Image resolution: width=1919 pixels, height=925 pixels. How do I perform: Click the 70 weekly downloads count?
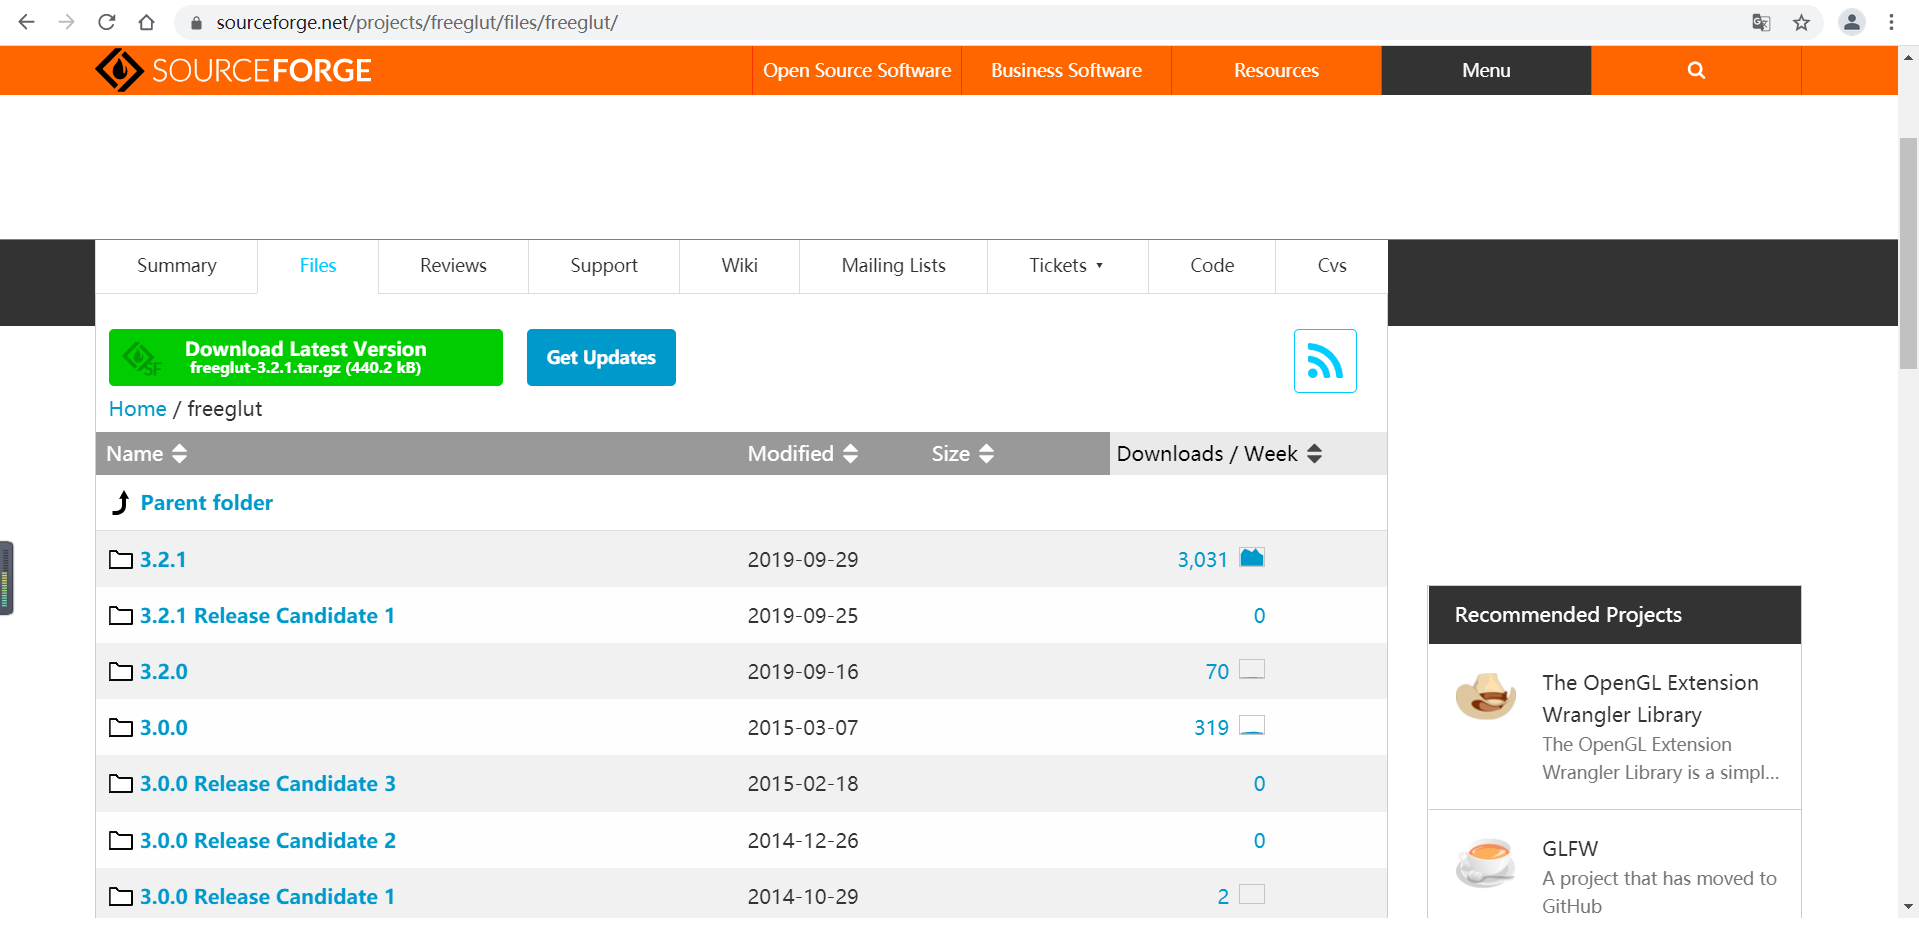click(x=1217, y=671)
